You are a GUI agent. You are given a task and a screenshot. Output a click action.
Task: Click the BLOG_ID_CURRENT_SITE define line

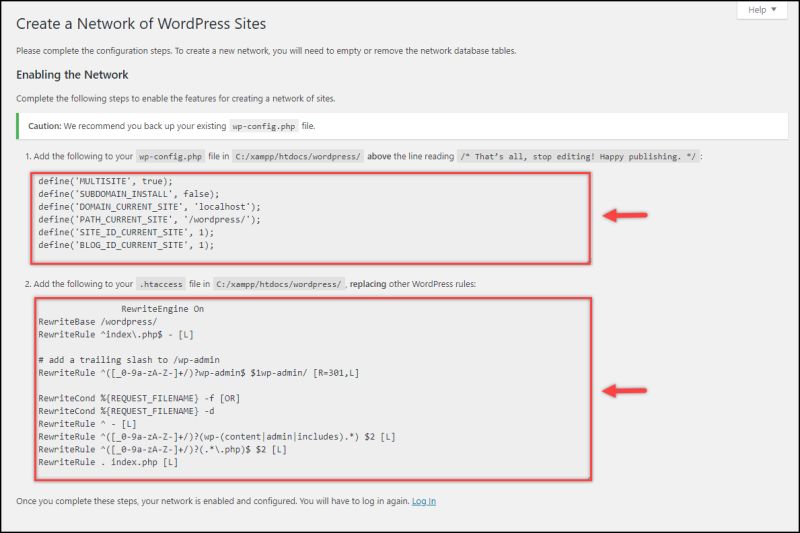(126, 245)
